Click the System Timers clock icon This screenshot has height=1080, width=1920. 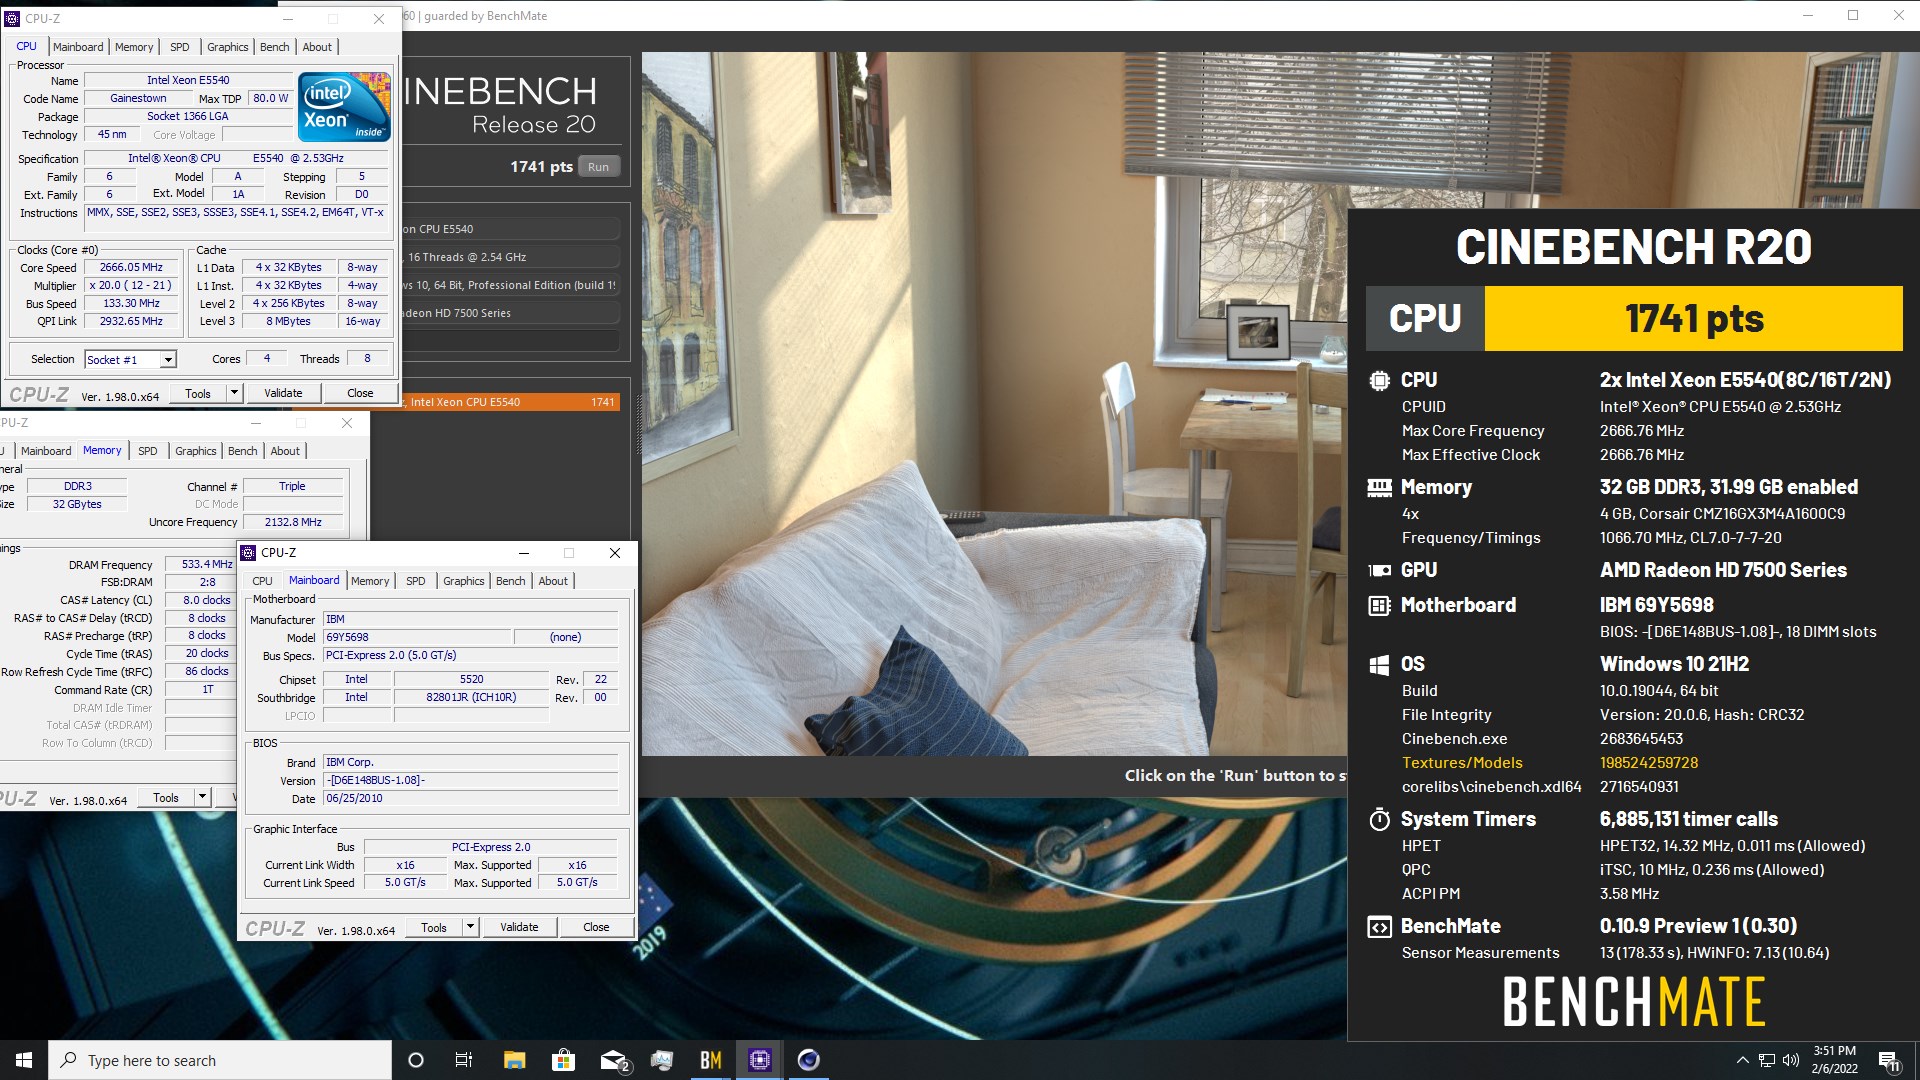coord(1379,819)
